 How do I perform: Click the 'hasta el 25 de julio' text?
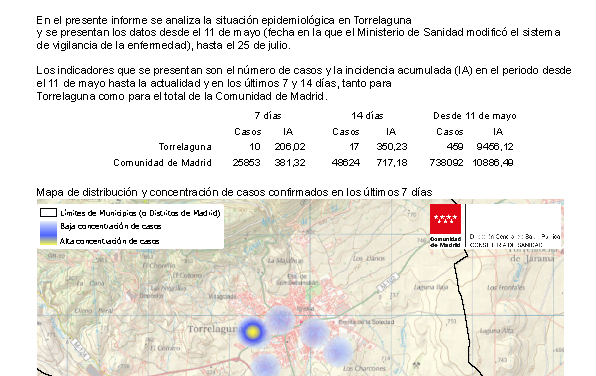243,46
